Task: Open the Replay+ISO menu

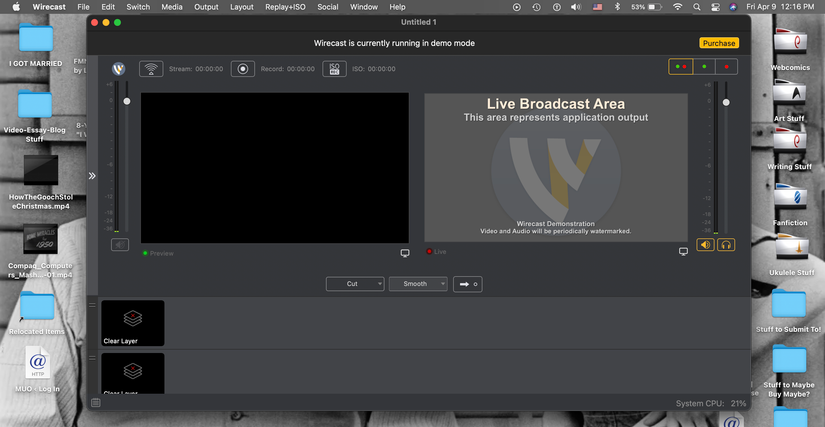Action: [285, 7]
